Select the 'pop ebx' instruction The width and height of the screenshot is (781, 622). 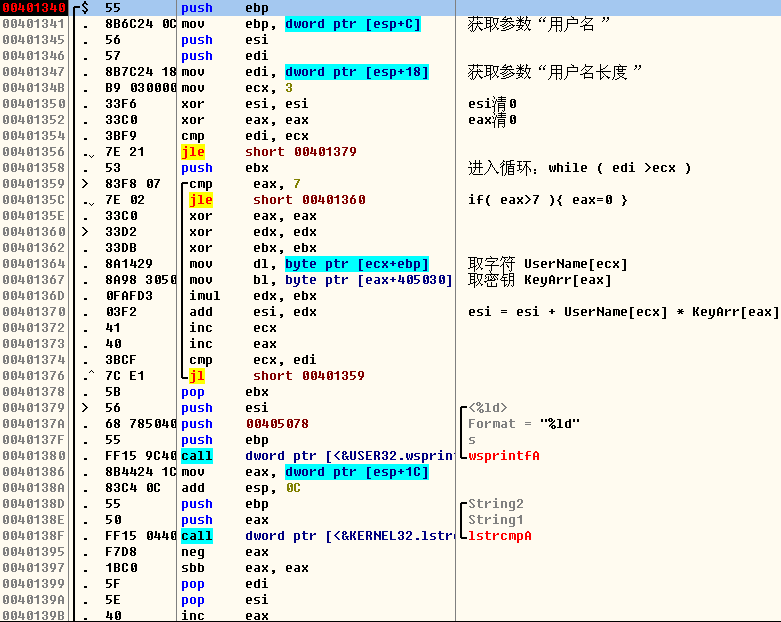225,391
